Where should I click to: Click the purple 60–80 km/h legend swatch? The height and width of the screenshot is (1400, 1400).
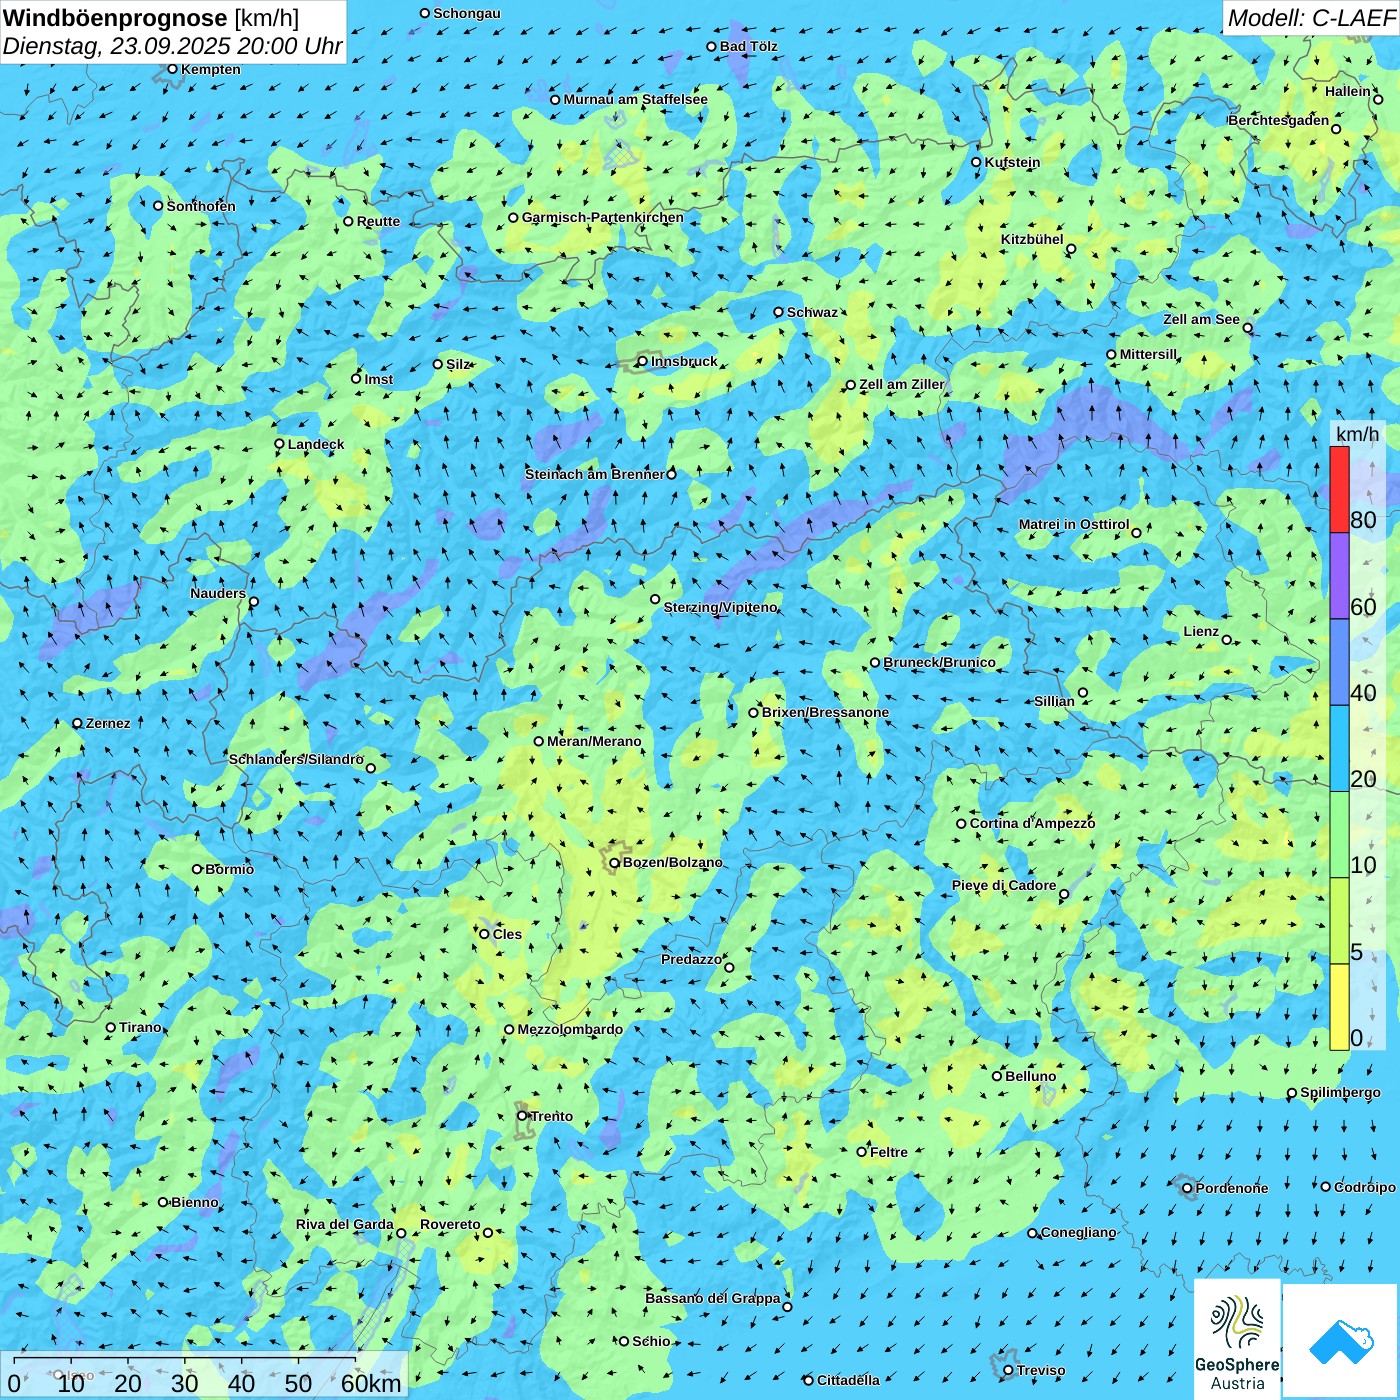coord(1339,576)
